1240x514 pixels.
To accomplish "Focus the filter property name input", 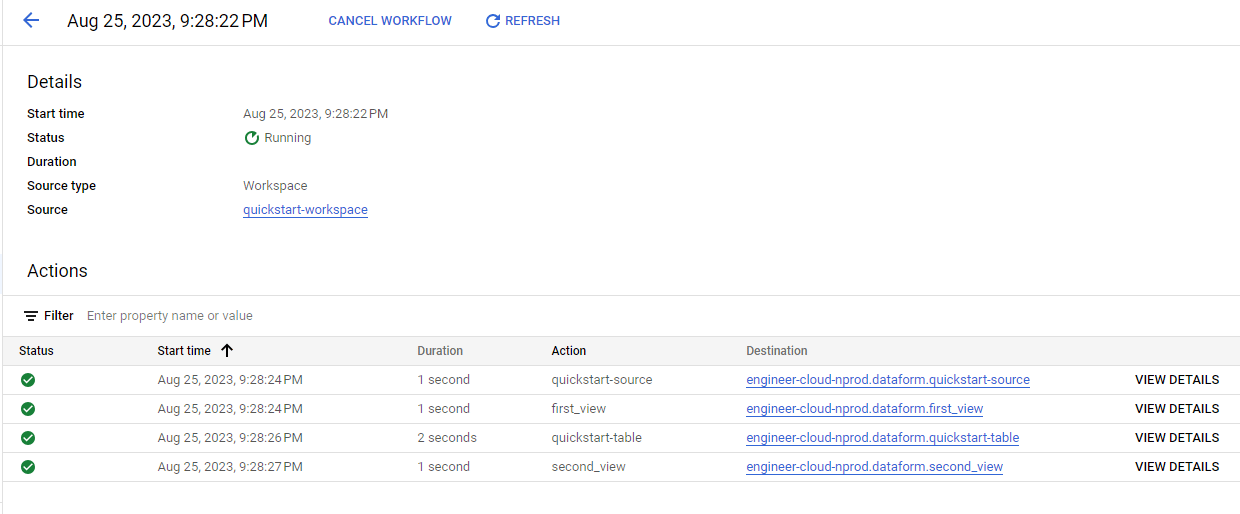I will pyautogui.click(x=170, y=316).
